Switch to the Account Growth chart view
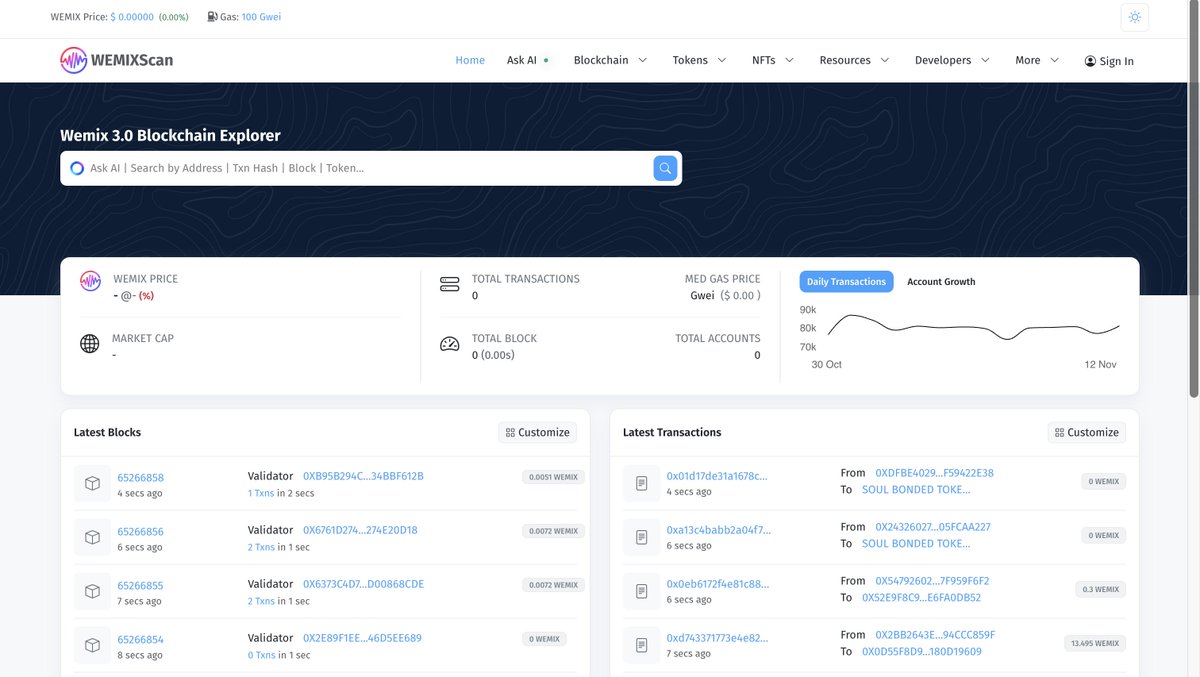1200x677 pixels. tap(940, 281)
